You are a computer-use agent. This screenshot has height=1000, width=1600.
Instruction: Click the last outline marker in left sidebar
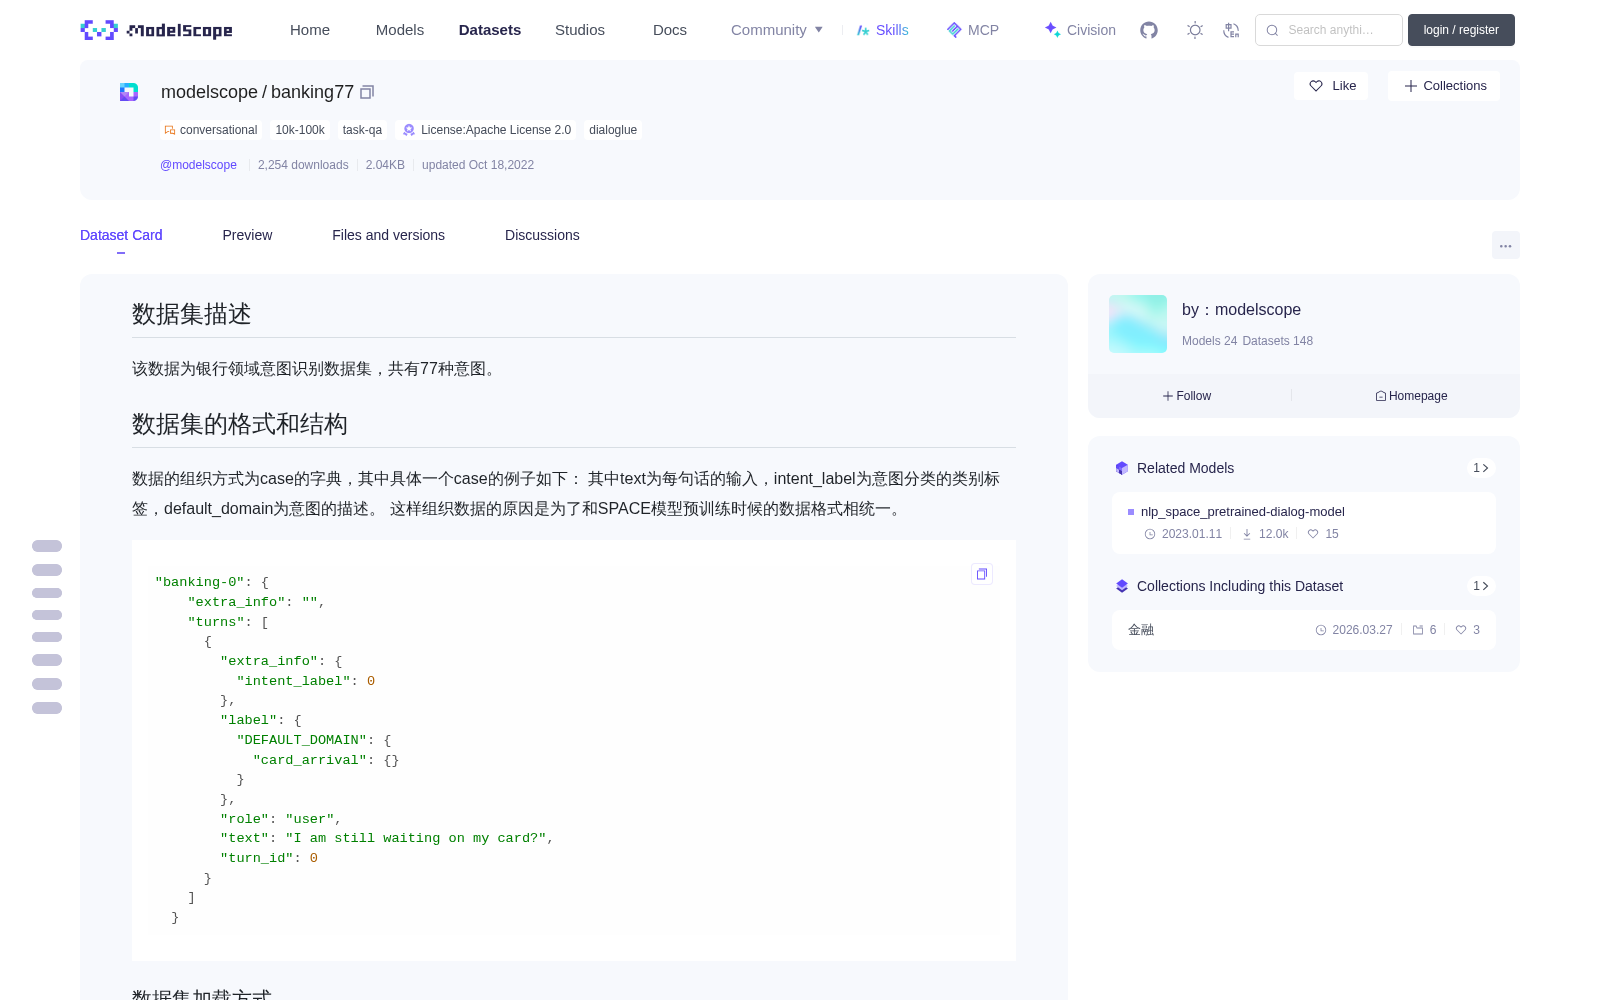pyautogui.click(x=47, y=708)
